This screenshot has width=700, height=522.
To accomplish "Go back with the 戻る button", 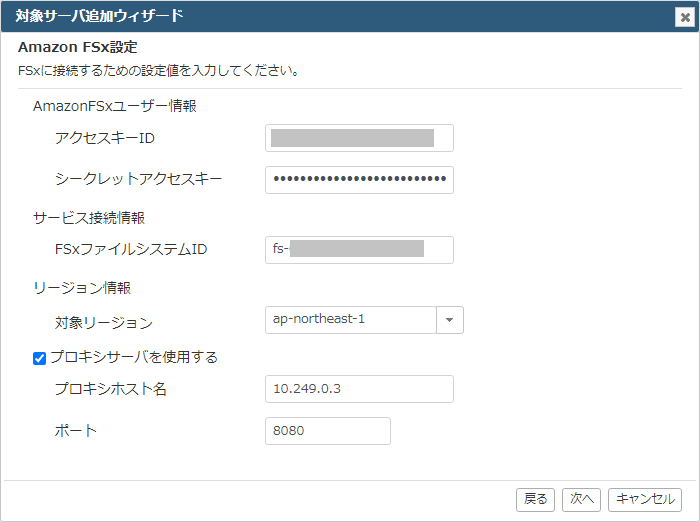I will pos(535,499).
